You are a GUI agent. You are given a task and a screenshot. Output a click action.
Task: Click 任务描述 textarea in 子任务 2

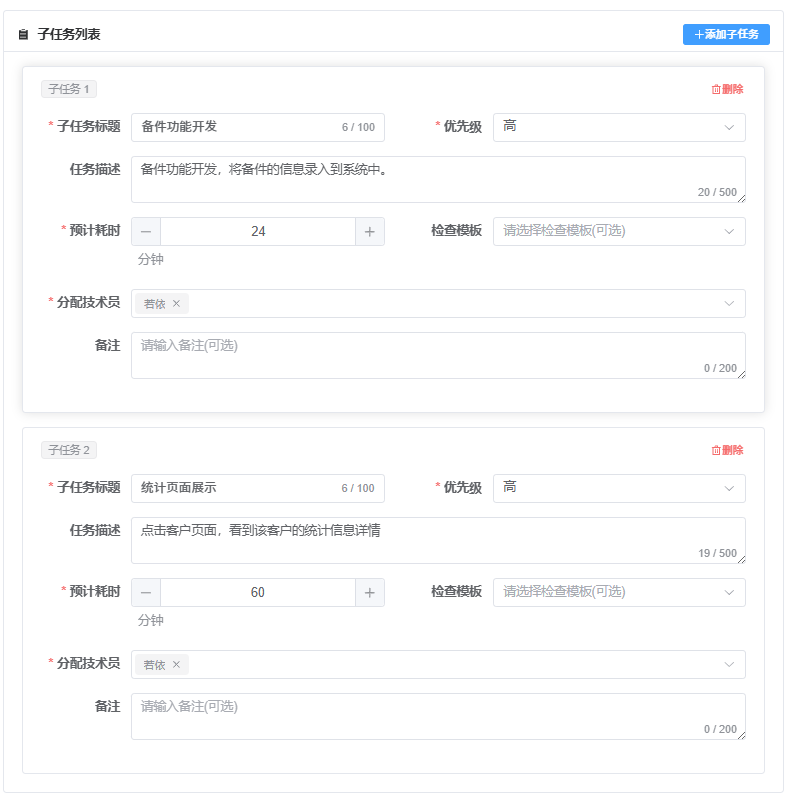click(x=437, y=540)
